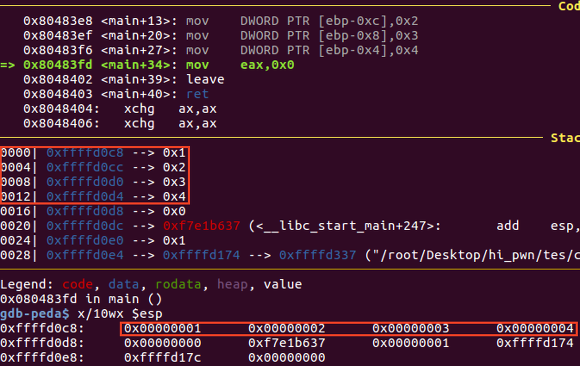Select the red code pointer 0xf7e1b637
The image size is (580, 366).
tap(201, 226)
